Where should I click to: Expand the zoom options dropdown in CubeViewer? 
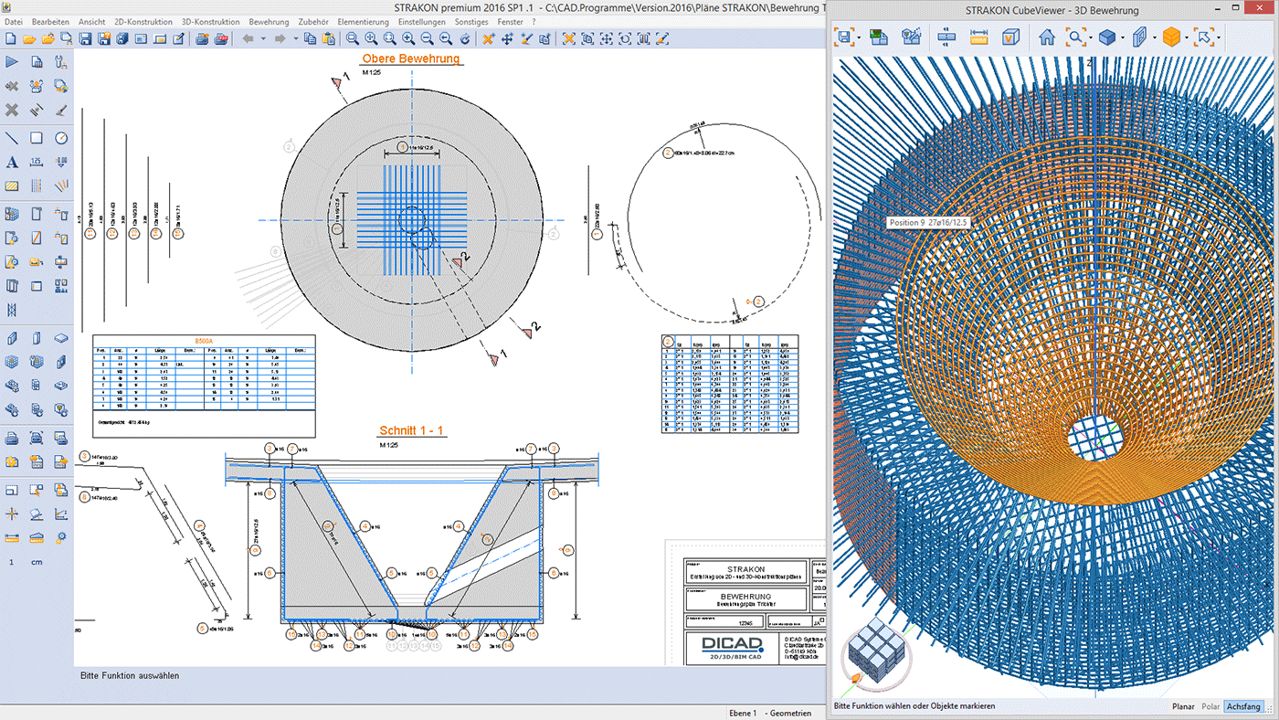[x=1089, y=38]
